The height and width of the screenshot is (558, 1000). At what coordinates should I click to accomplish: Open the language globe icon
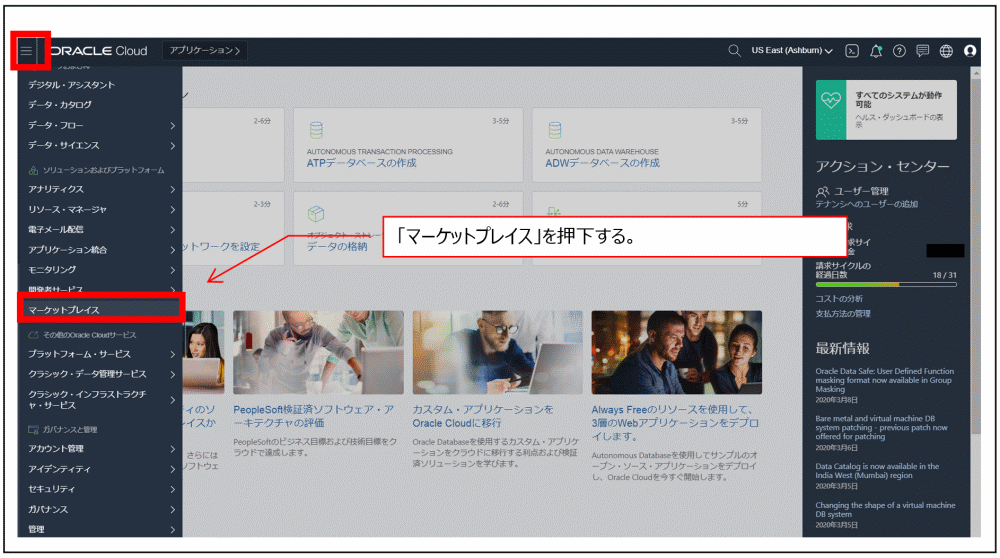tap(946, 51)
